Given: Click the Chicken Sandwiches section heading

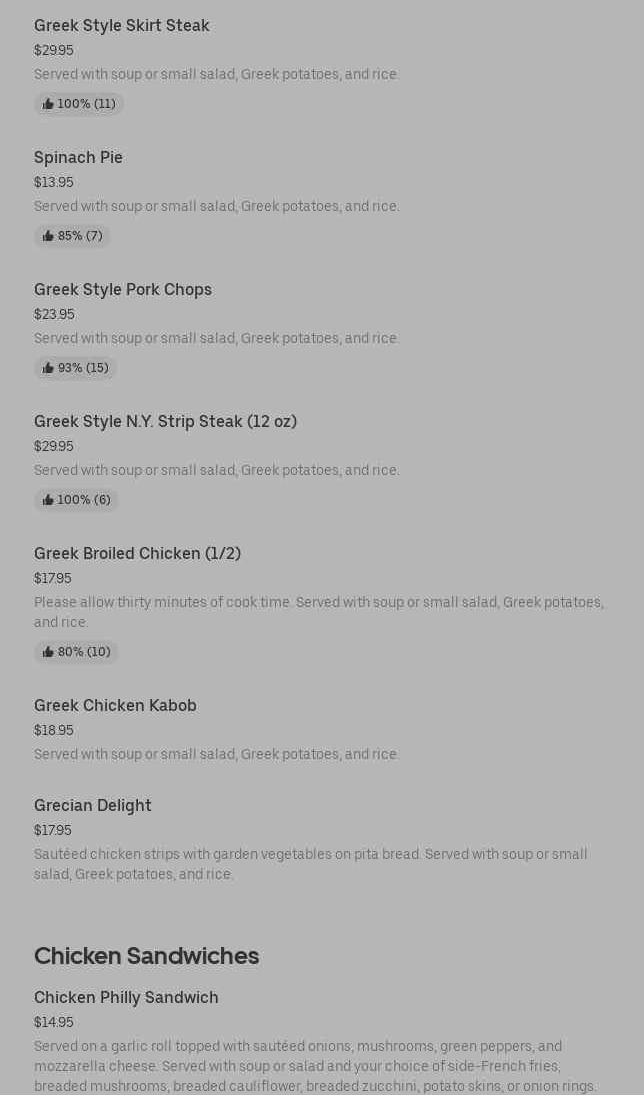Looking at the screenshot, I should [x=146, y=955].
